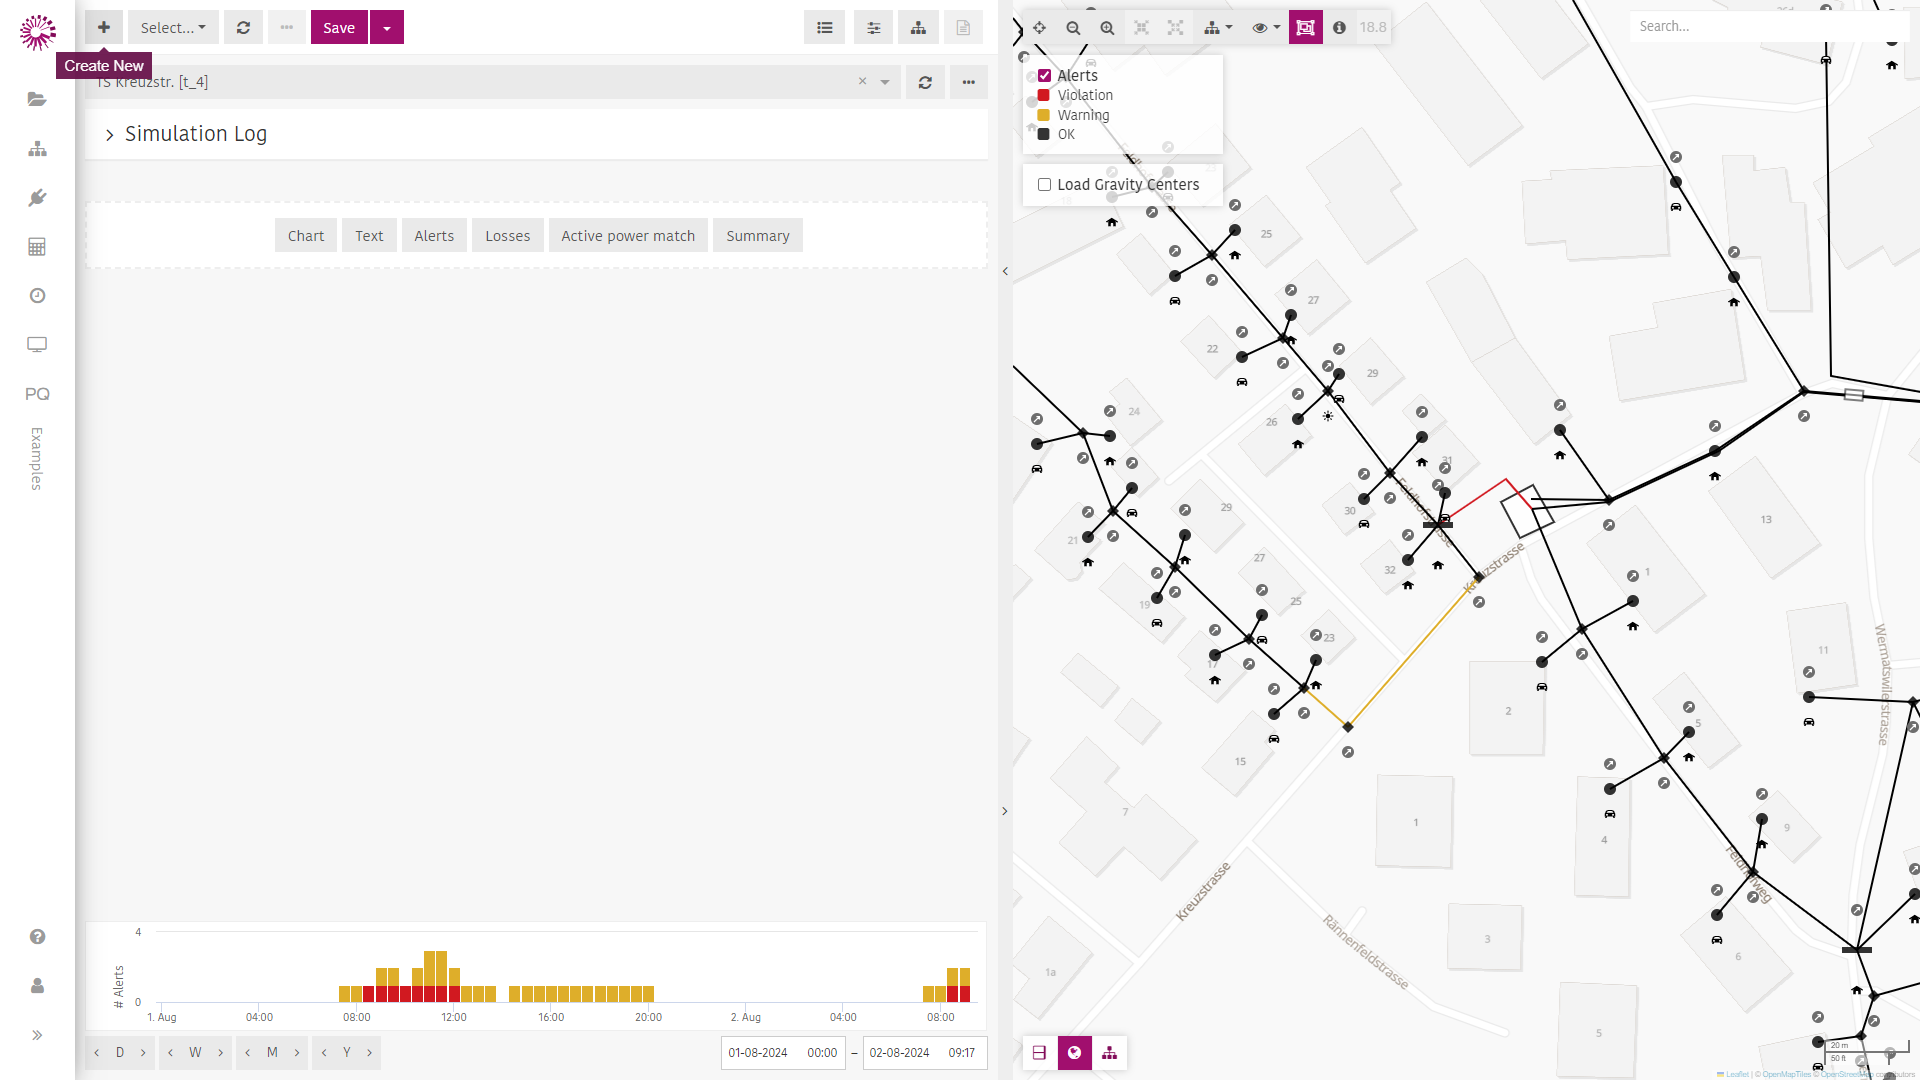Click the red Violation color swatch
The height and width of the screenshot is (1080, 1920).
tap(1044, 95)
